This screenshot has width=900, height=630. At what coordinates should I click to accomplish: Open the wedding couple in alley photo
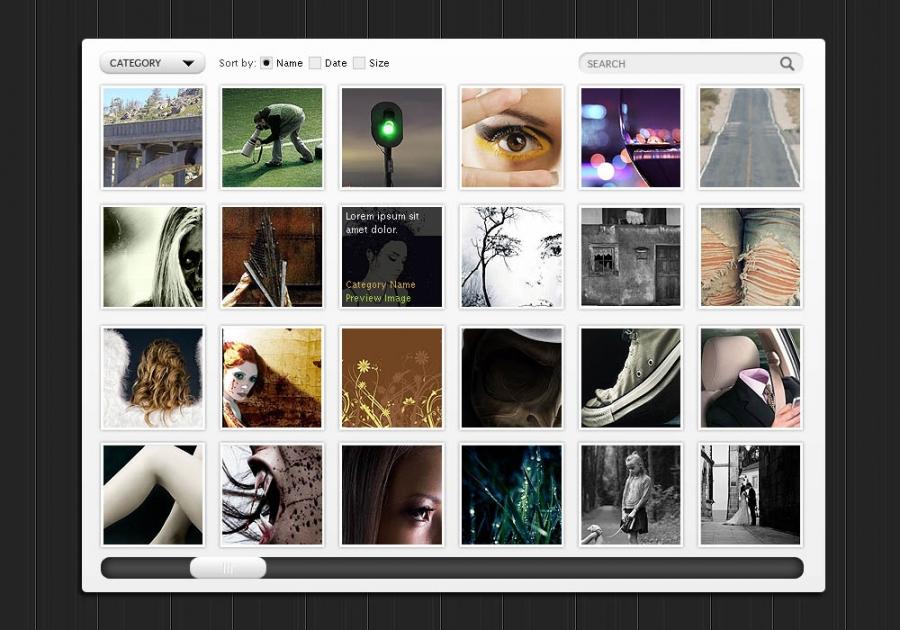pos(750,495)
